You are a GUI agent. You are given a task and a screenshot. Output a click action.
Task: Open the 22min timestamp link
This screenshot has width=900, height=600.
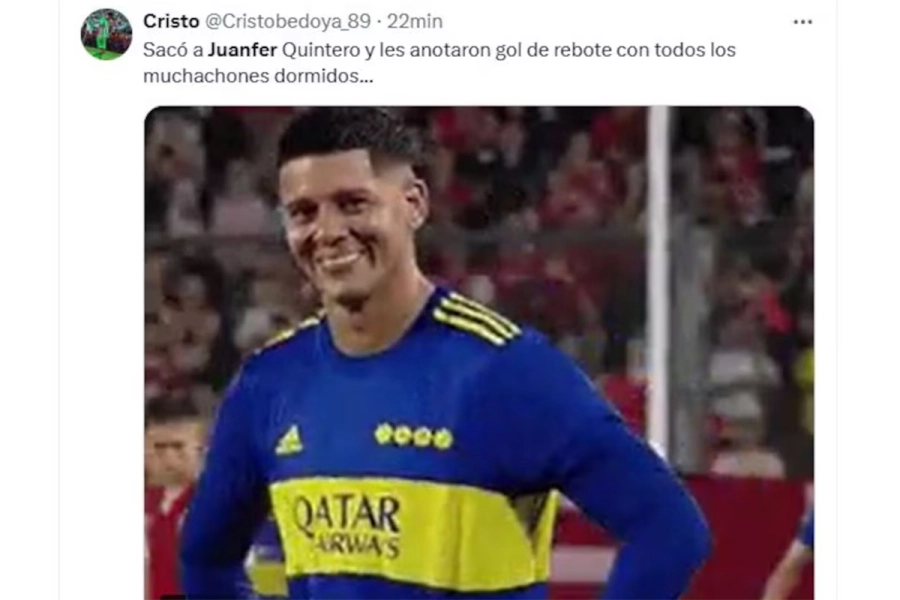coord(414,21)
